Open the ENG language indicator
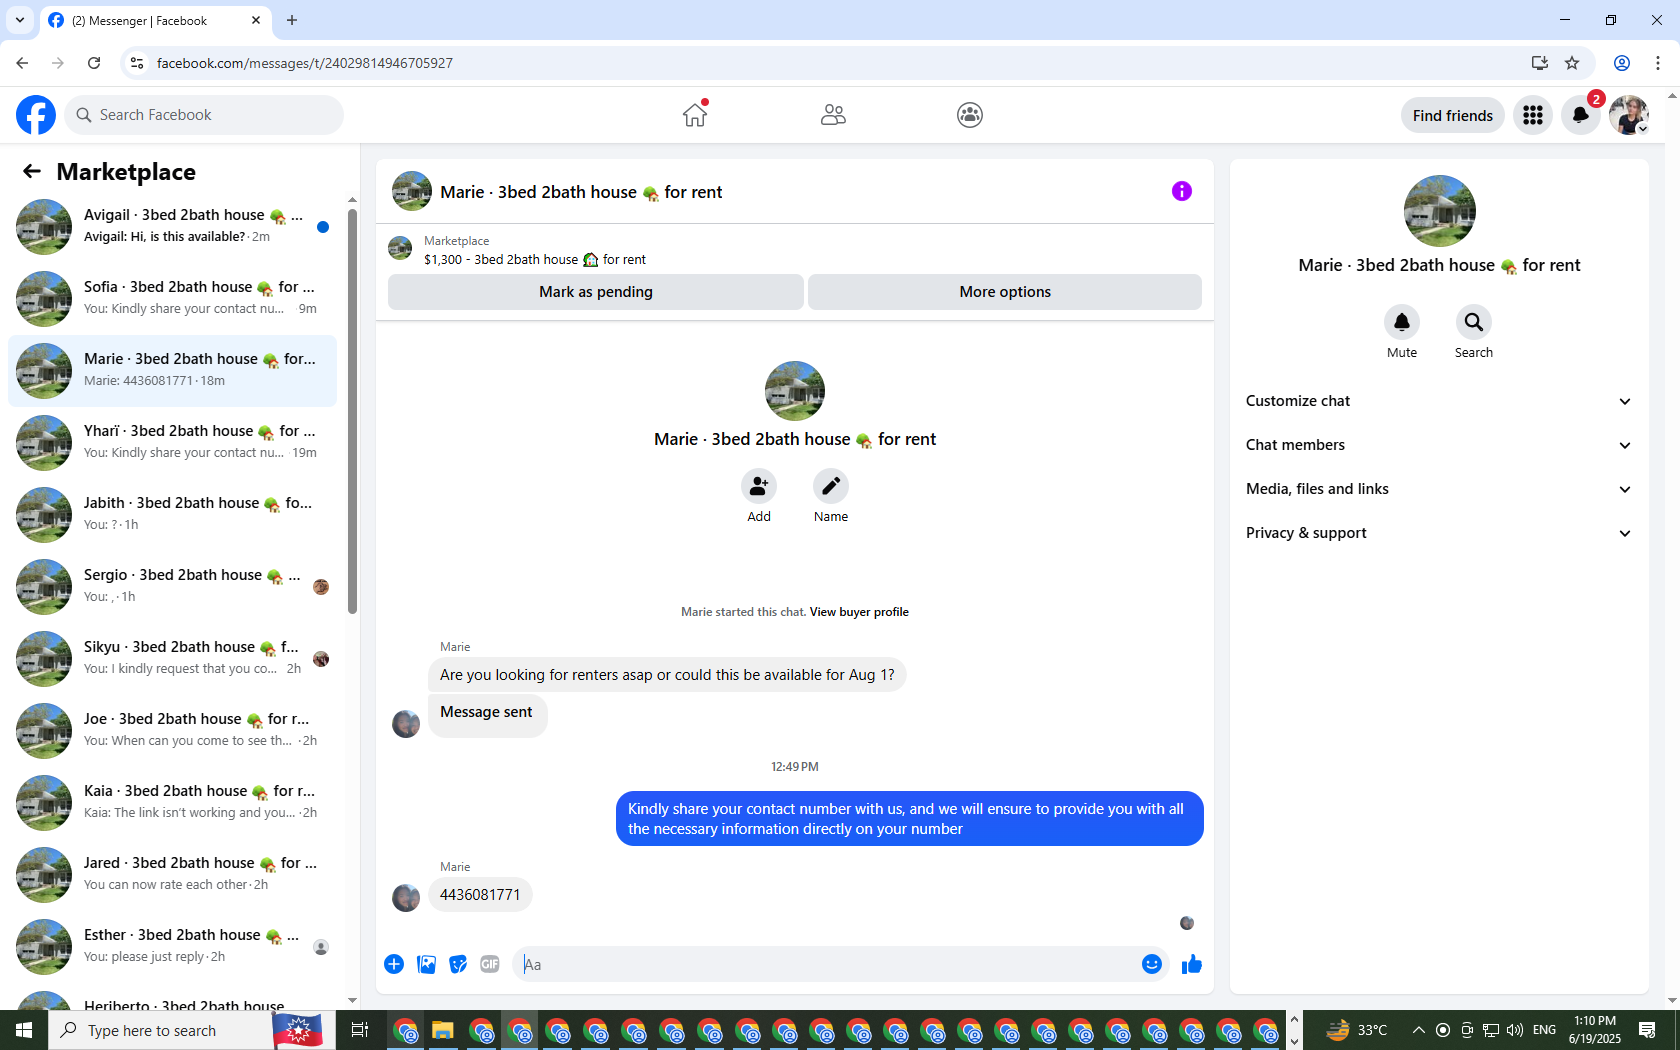 [1544, 1030]
